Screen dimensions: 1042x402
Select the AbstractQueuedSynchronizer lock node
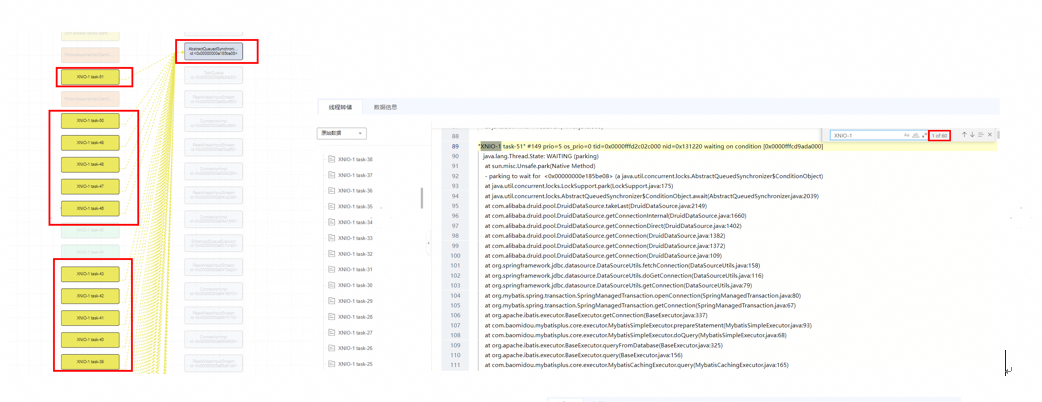(213, 51)
